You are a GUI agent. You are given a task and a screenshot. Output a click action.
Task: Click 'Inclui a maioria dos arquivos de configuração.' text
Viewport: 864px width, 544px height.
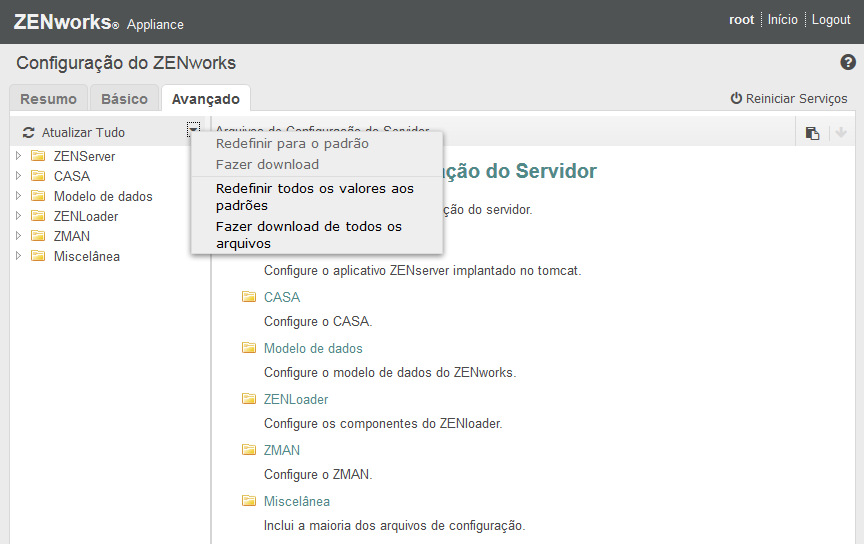tap(395, 525)
